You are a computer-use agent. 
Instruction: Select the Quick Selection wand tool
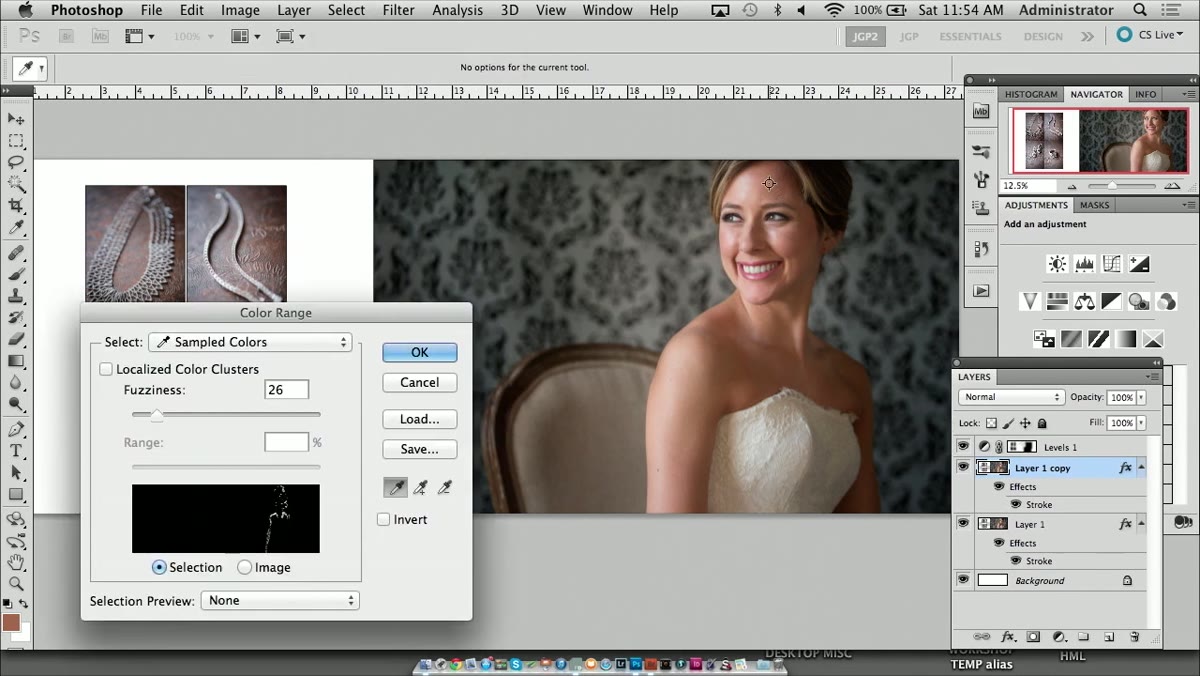point(16,184)
